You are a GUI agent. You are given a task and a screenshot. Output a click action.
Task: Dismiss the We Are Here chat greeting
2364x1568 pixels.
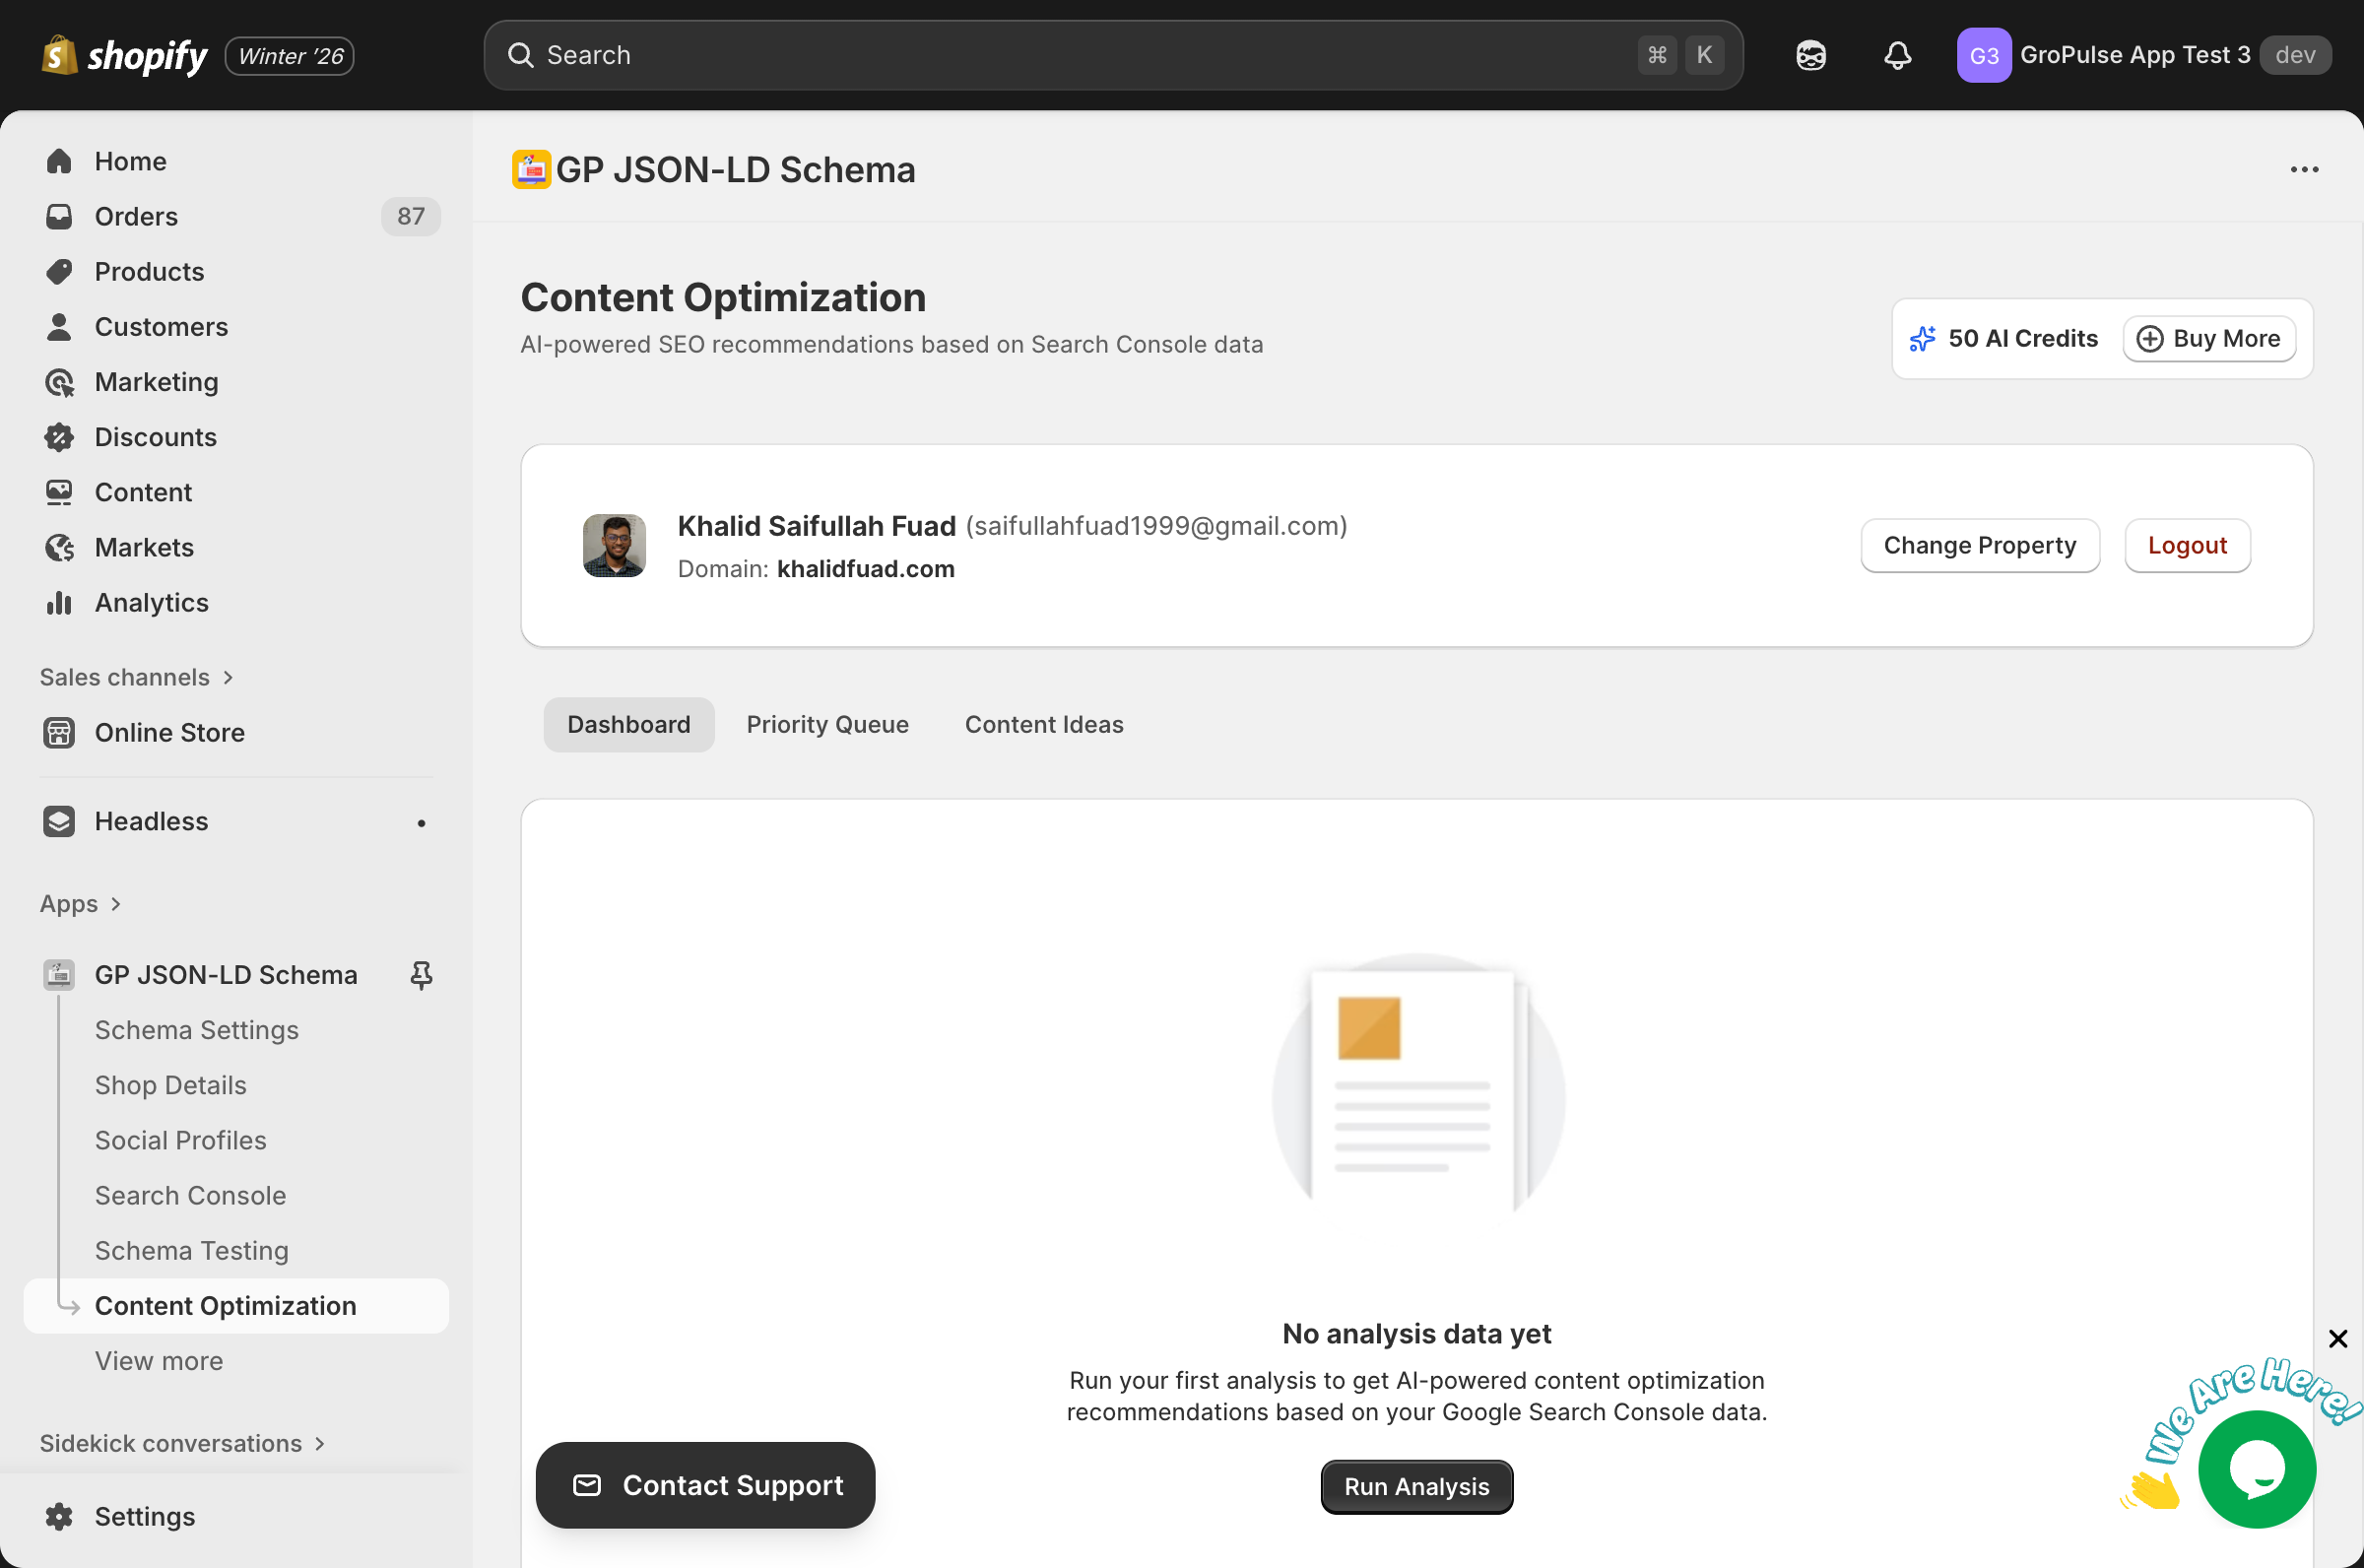[x=2339, y=1339]
